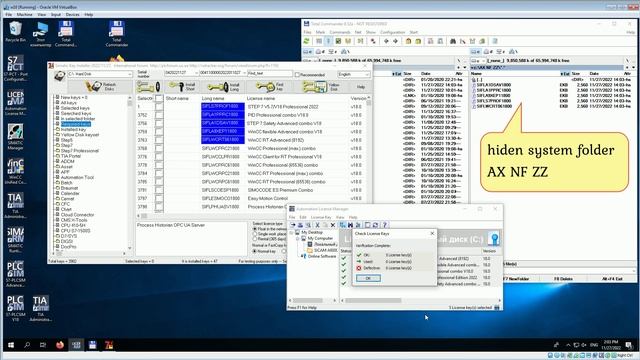This screenshot has width=640, height=360.
Task: Open the Windows Start menu
Action: coord(11,345)
